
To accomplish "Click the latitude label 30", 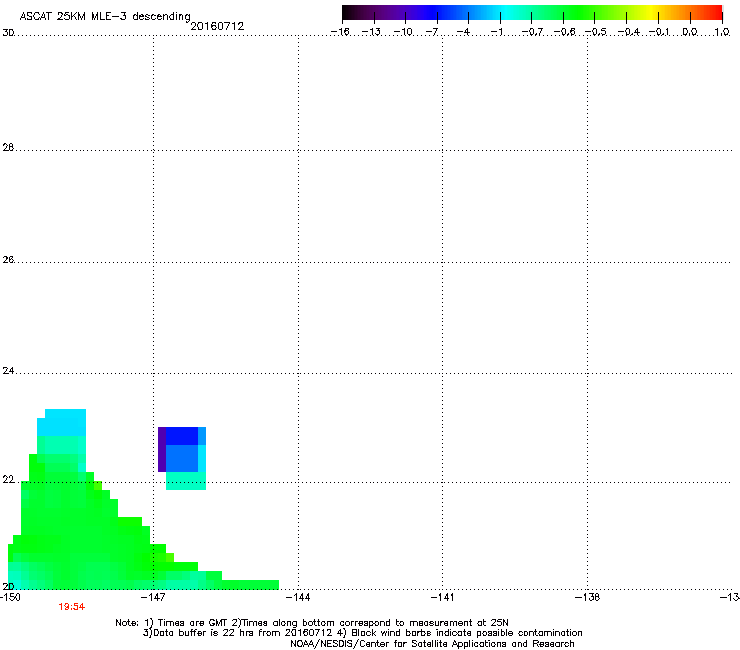I will pyautogui.click(x=8, y=33).
